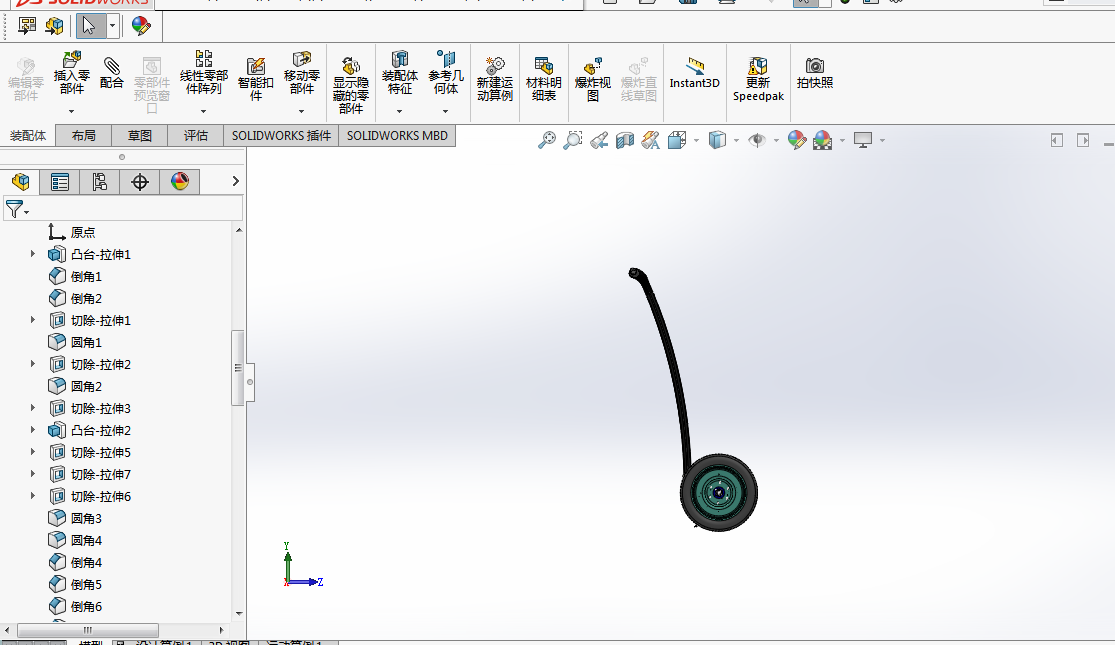Click View Orientation cube icon
The width and height of the screenshot is (1115, 645).
677,140
